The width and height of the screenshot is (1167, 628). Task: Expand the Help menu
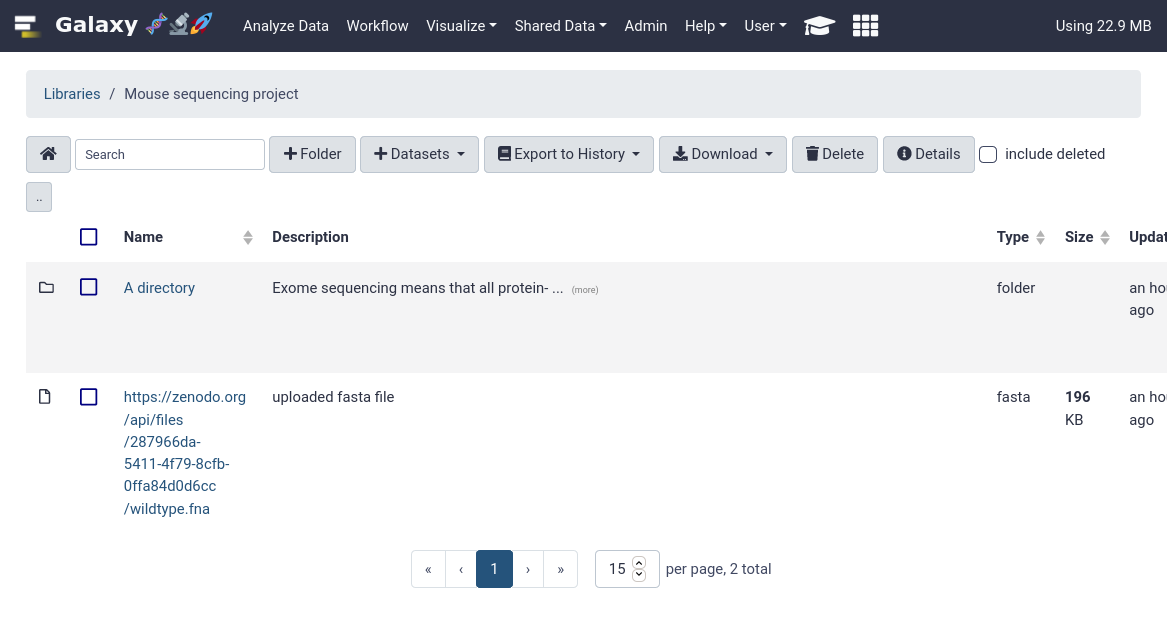(x=706, y=26)
